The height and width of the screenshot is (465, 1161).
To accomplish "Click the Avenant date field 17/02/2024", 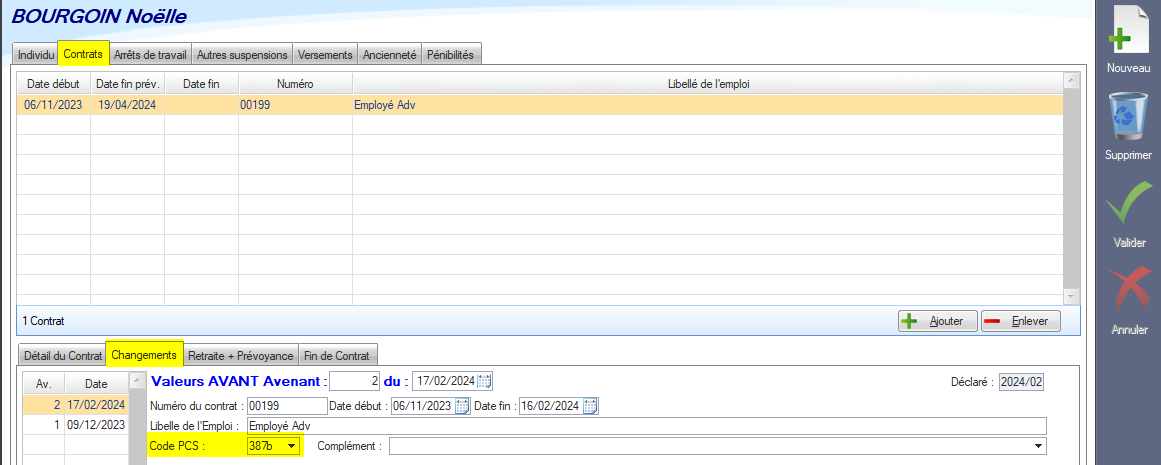I will (x=445, y=381).
